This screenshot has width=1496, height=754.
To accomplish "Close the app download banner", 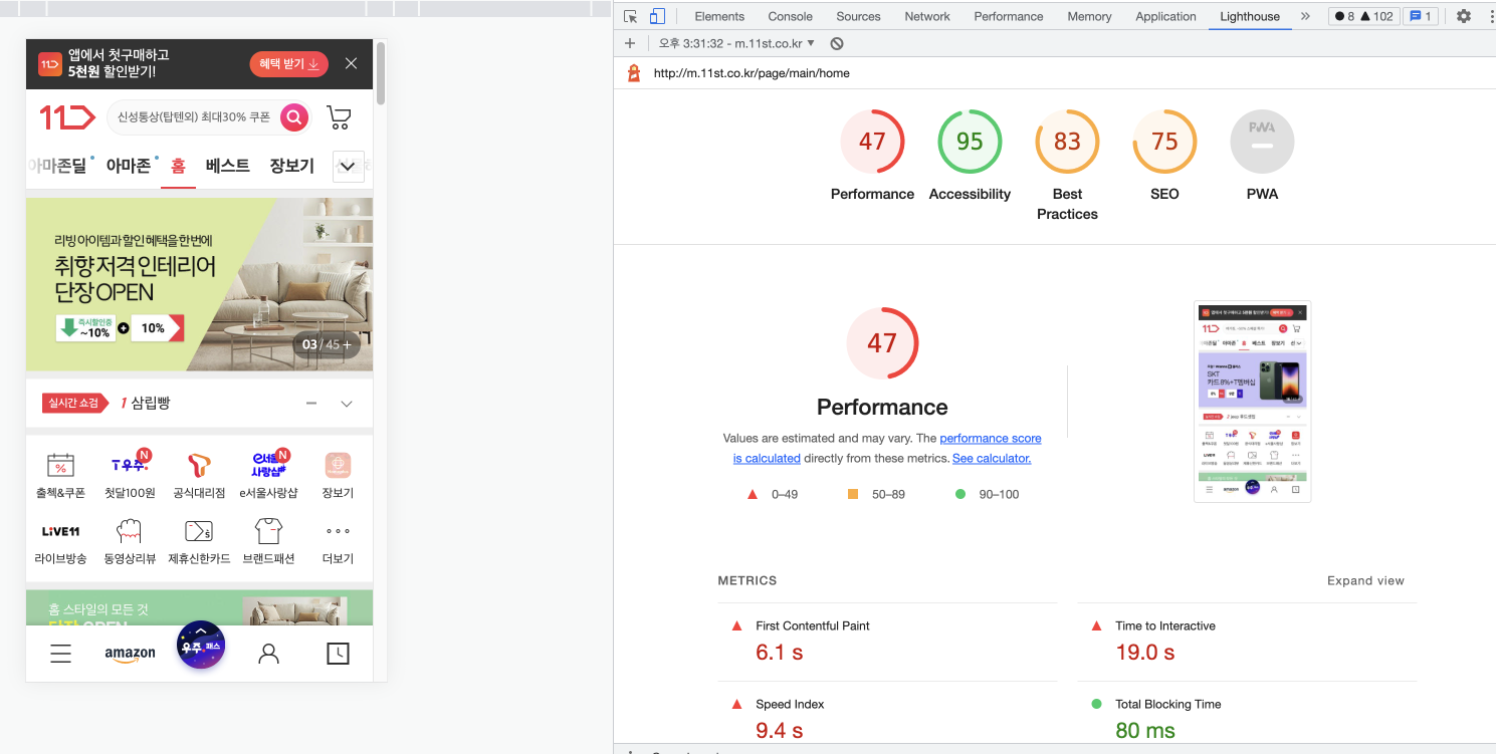I will coord(351,64).
